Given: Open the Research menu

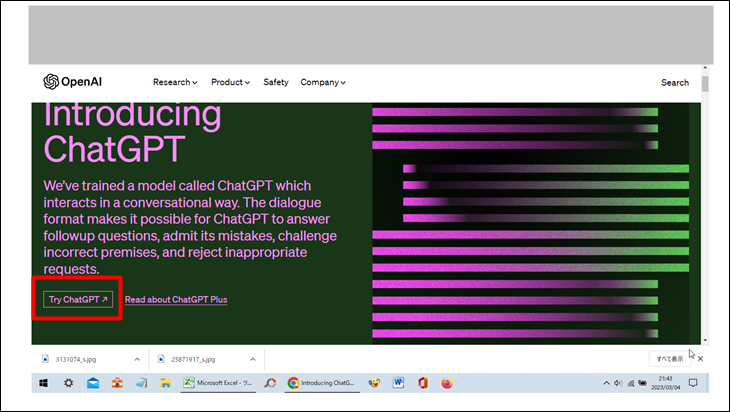Looking at the screenshot, I should click(x=175, y=82).
